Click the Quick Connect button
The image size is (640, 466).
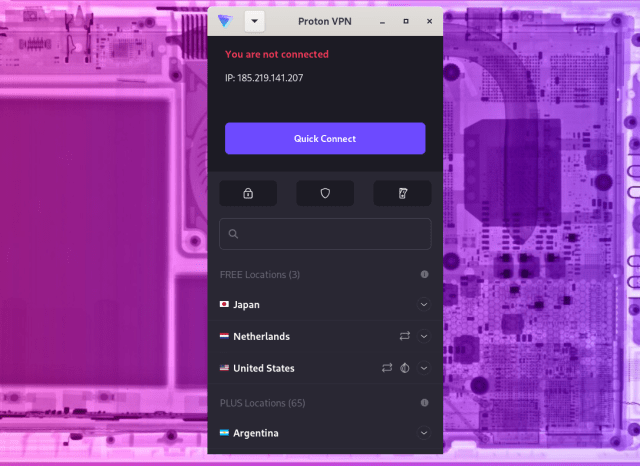click(325, 139)
